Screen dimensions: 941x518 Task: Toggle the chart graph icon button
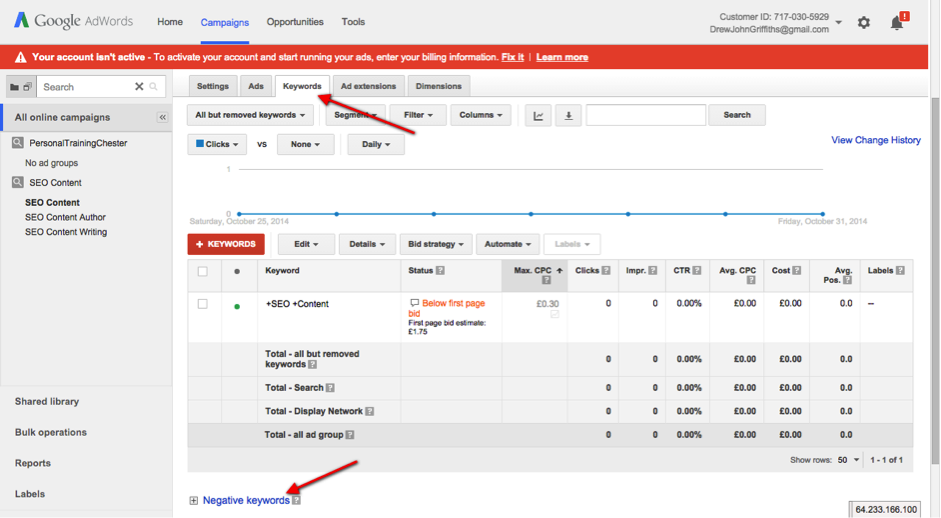point(538,115)
